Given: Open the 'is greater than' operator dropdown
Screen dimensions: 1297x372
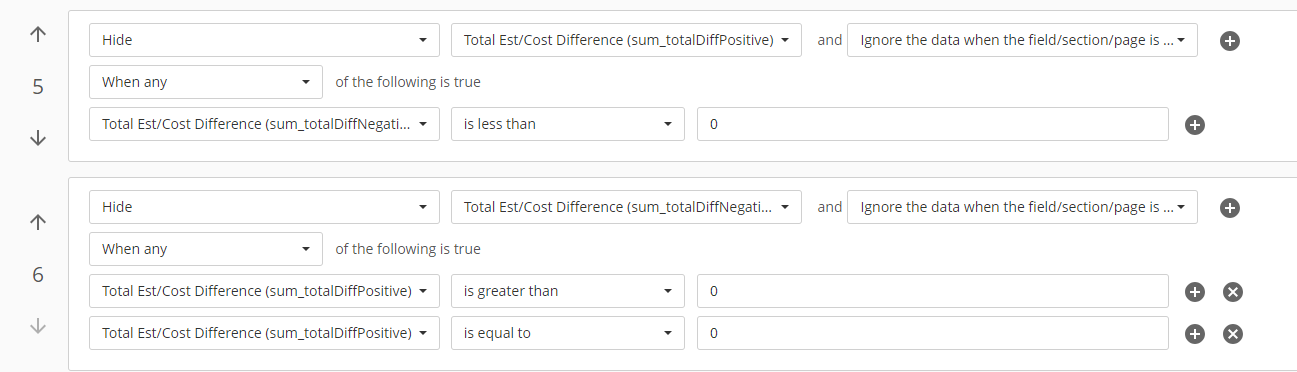Looking at the screenshot, I should click(x=568, y=291).
